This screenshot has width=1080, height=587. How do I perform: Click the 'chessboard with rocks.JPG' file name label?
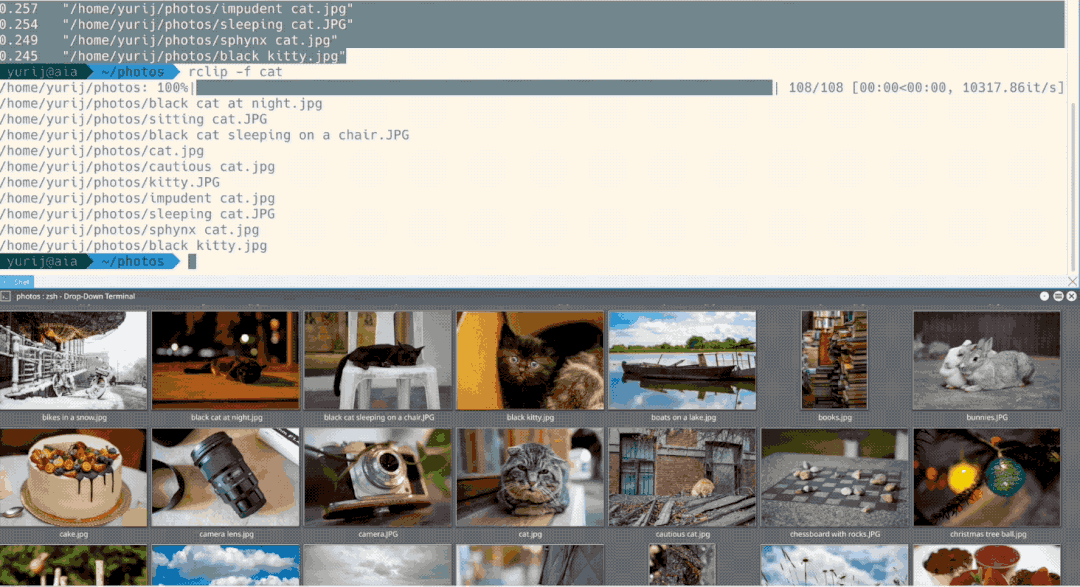point(835,535)
